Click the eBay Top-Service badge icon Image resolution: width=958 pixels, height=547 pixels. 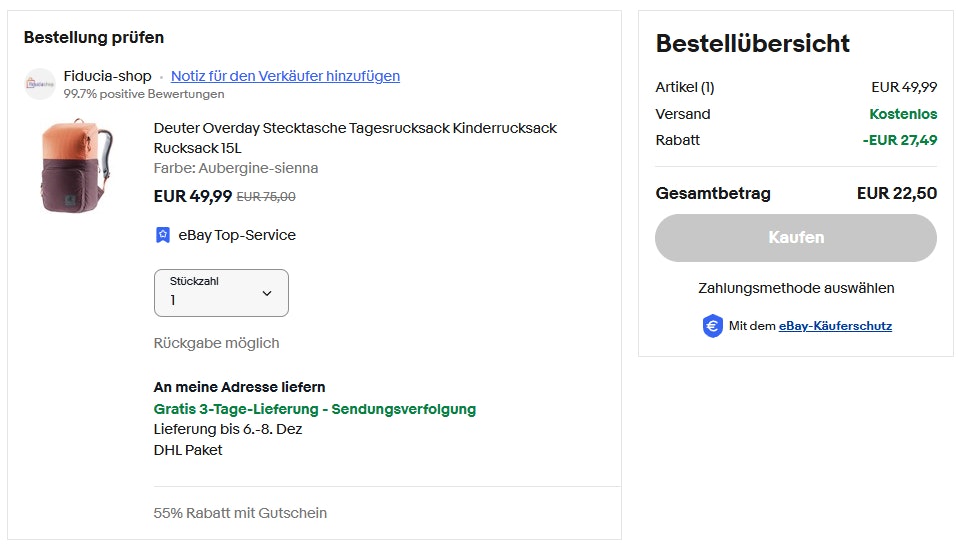pos(163,235)
